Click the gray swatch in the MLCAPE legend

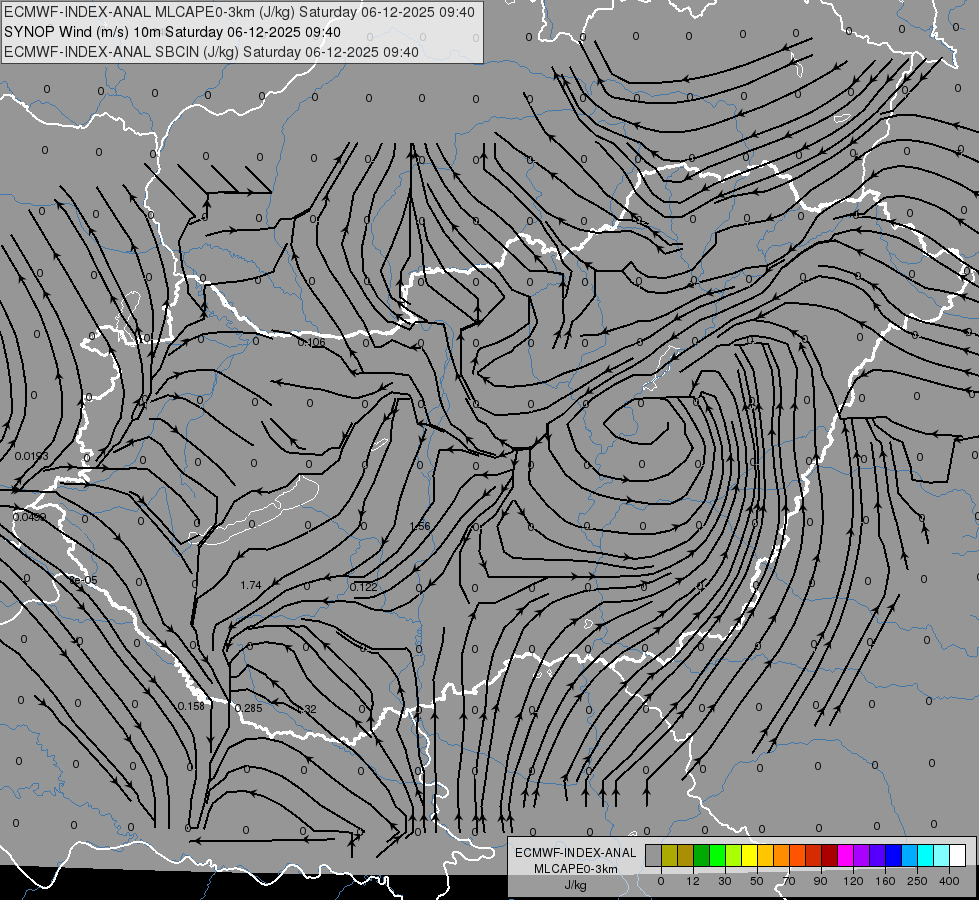click(x=654, y=856)
